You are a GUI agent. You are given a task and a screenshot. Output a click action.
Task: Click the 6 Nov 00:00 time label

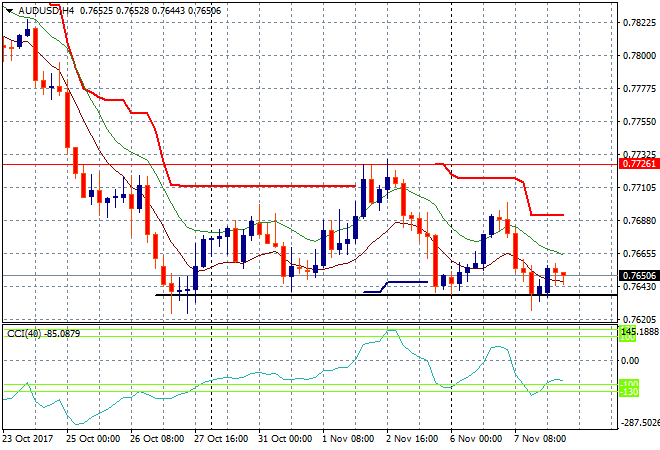(476, 439)
